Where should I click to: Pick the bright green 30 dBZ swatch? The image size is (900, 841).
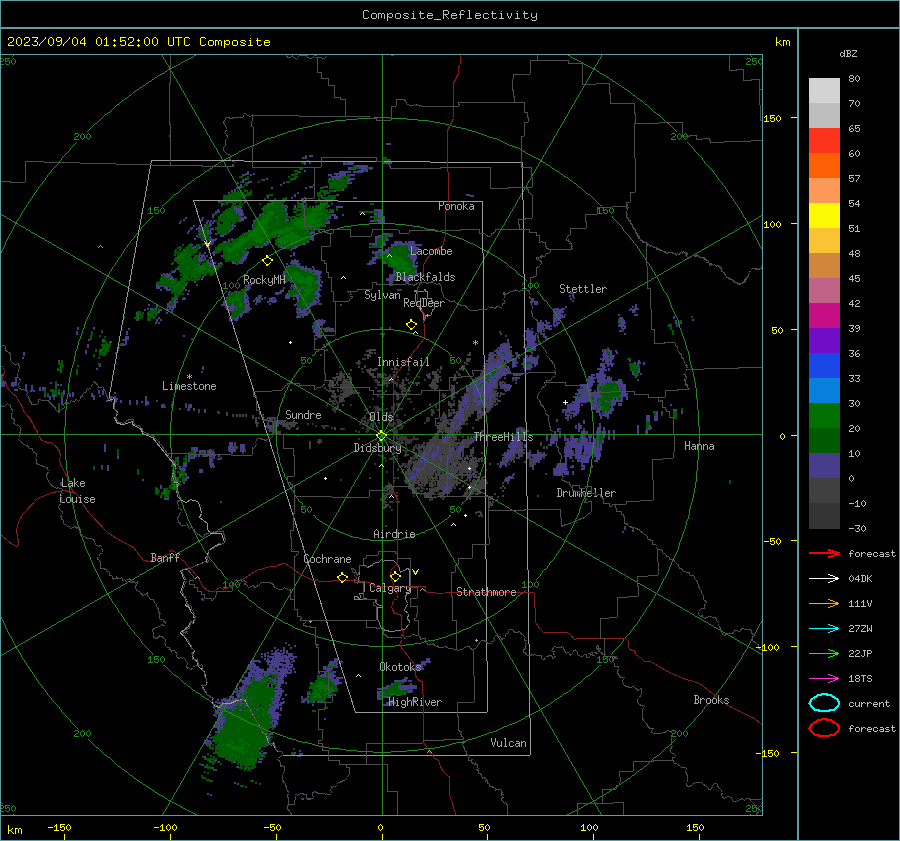tap(824, 415)
